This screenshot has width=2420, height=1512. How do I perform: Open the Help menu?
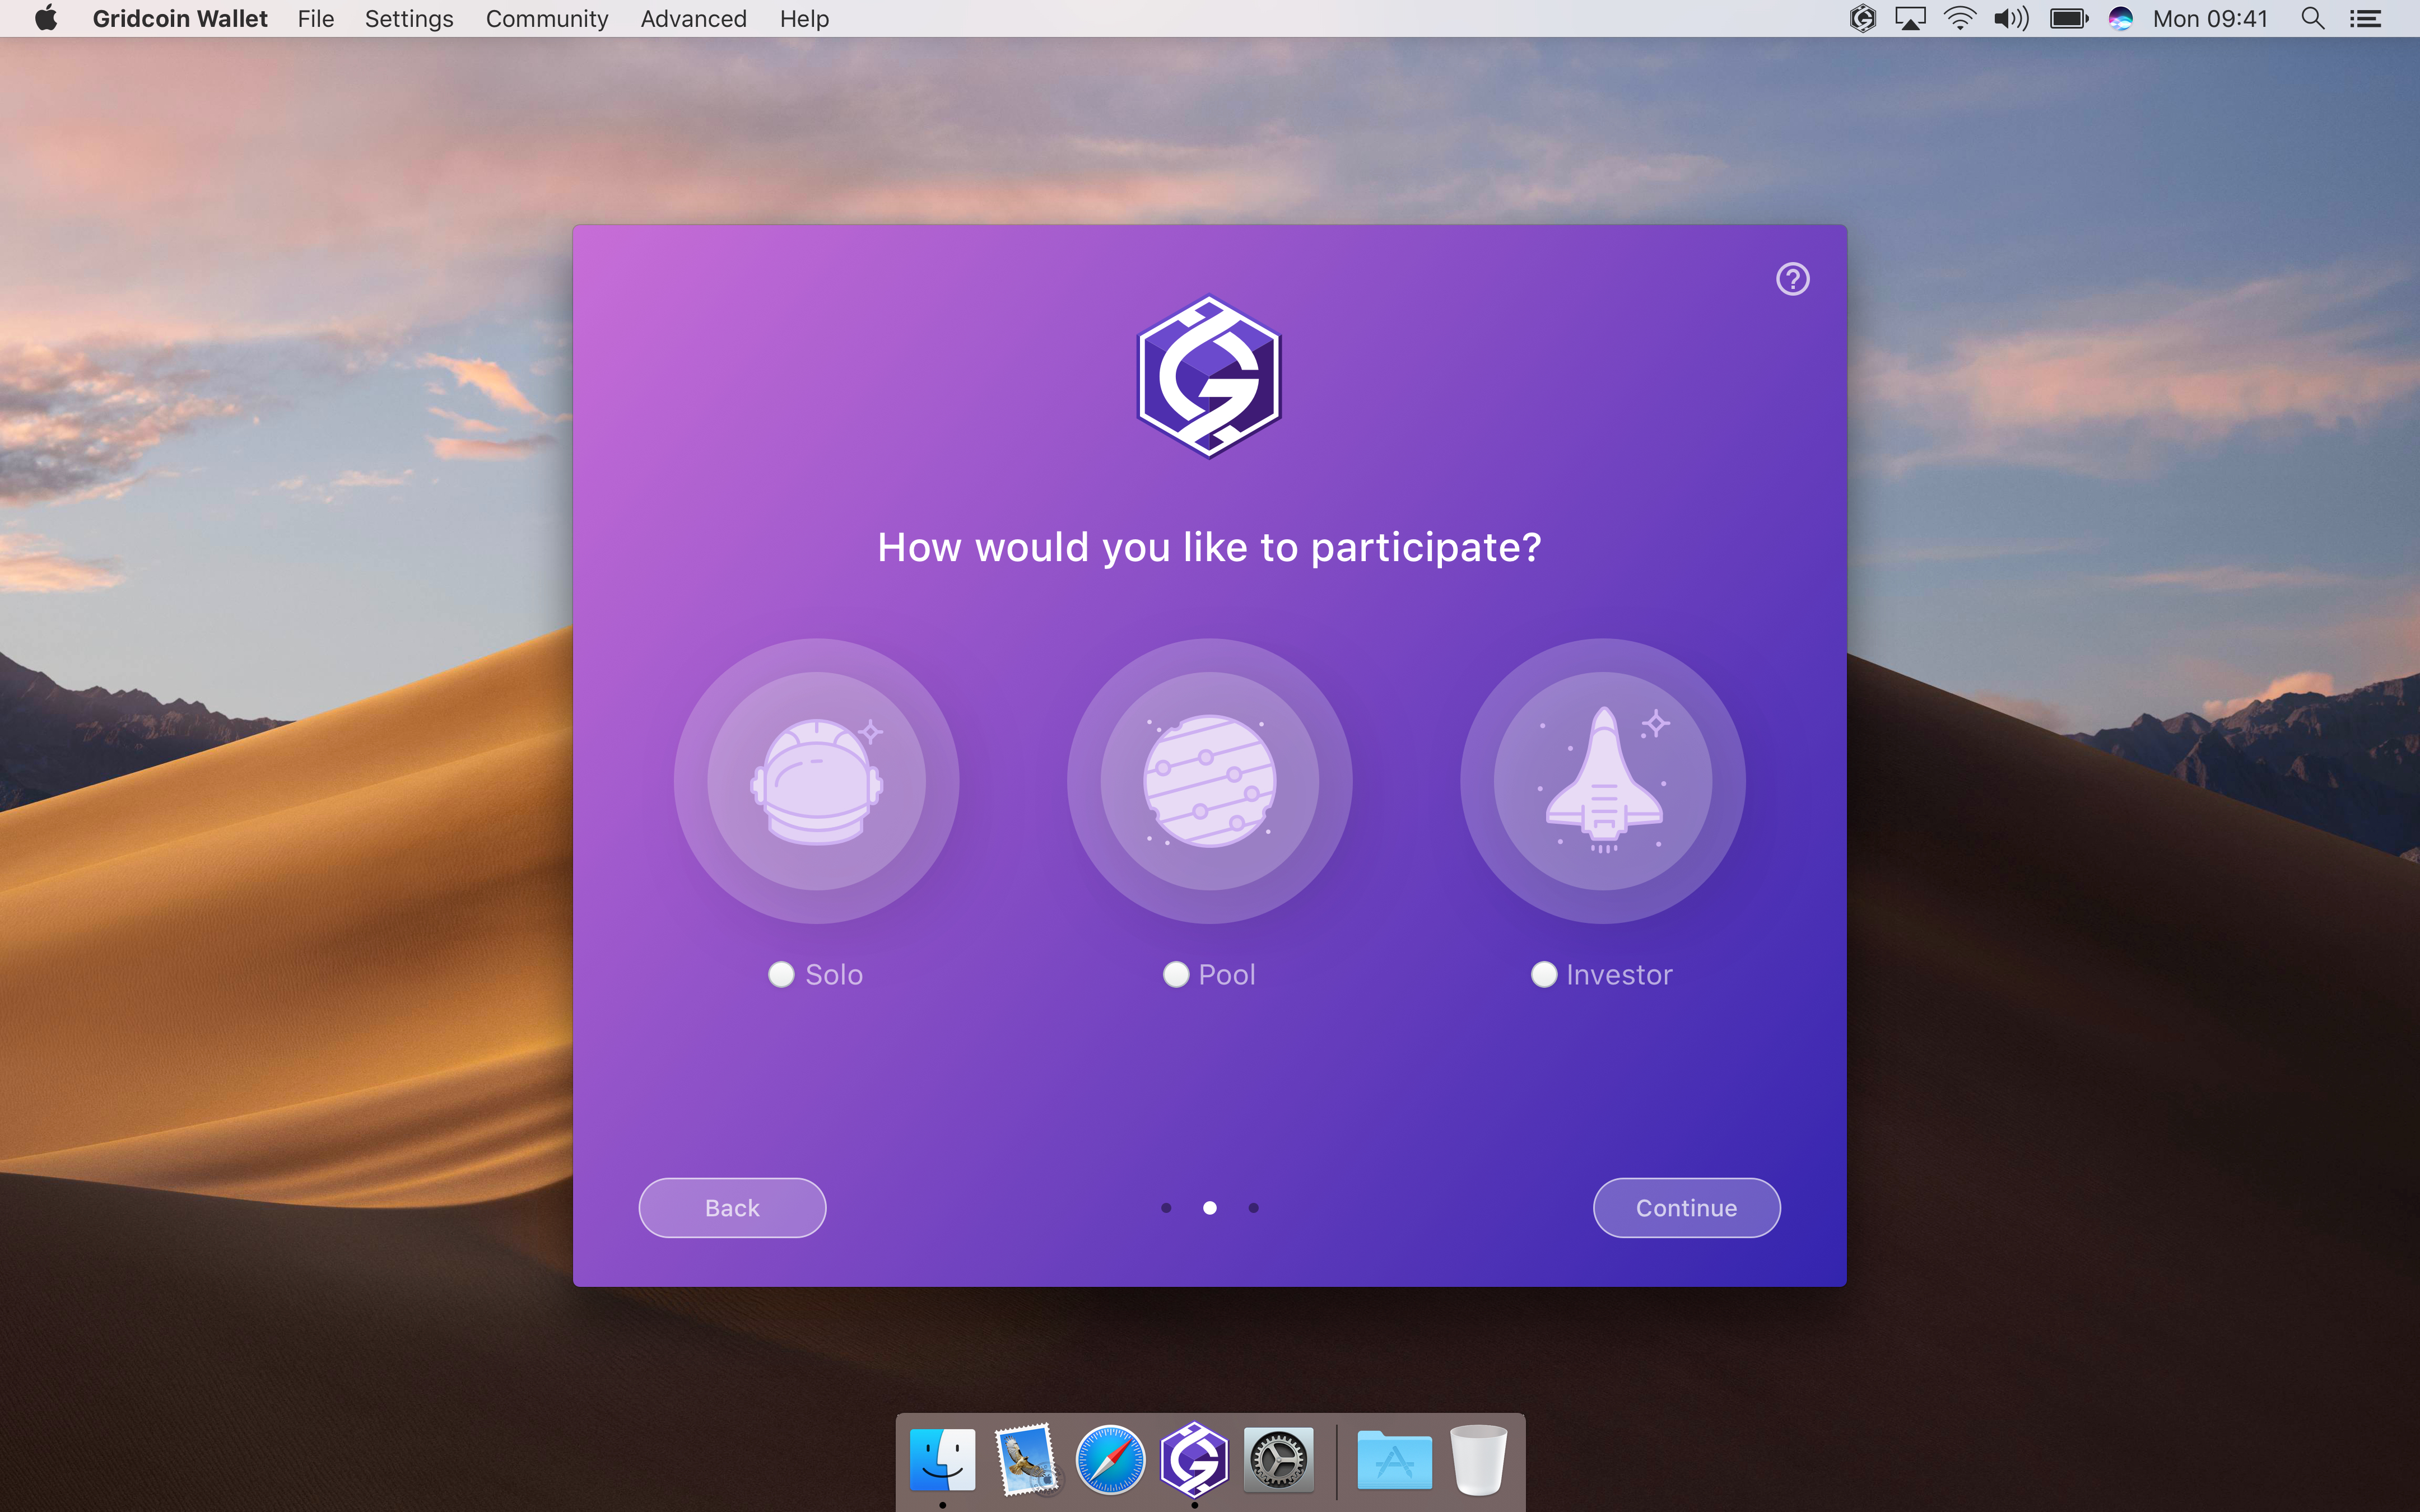pyautogui.click(x=804, y=19)
